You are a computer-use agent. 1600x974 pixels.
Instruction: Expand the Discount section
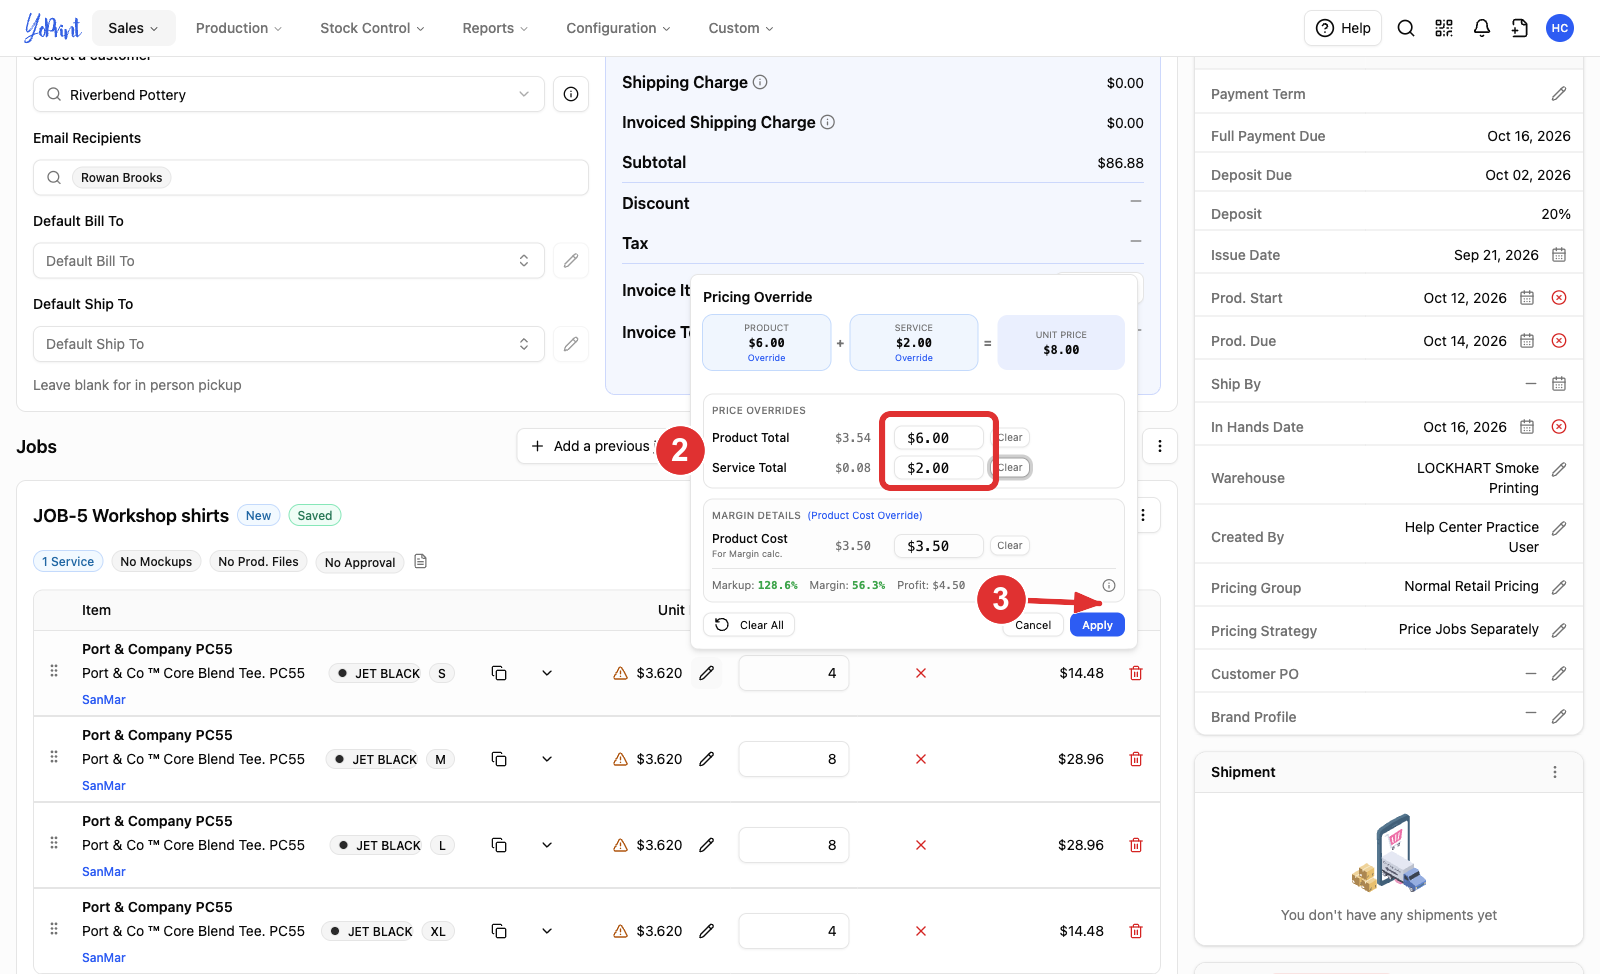(1136, 202)
